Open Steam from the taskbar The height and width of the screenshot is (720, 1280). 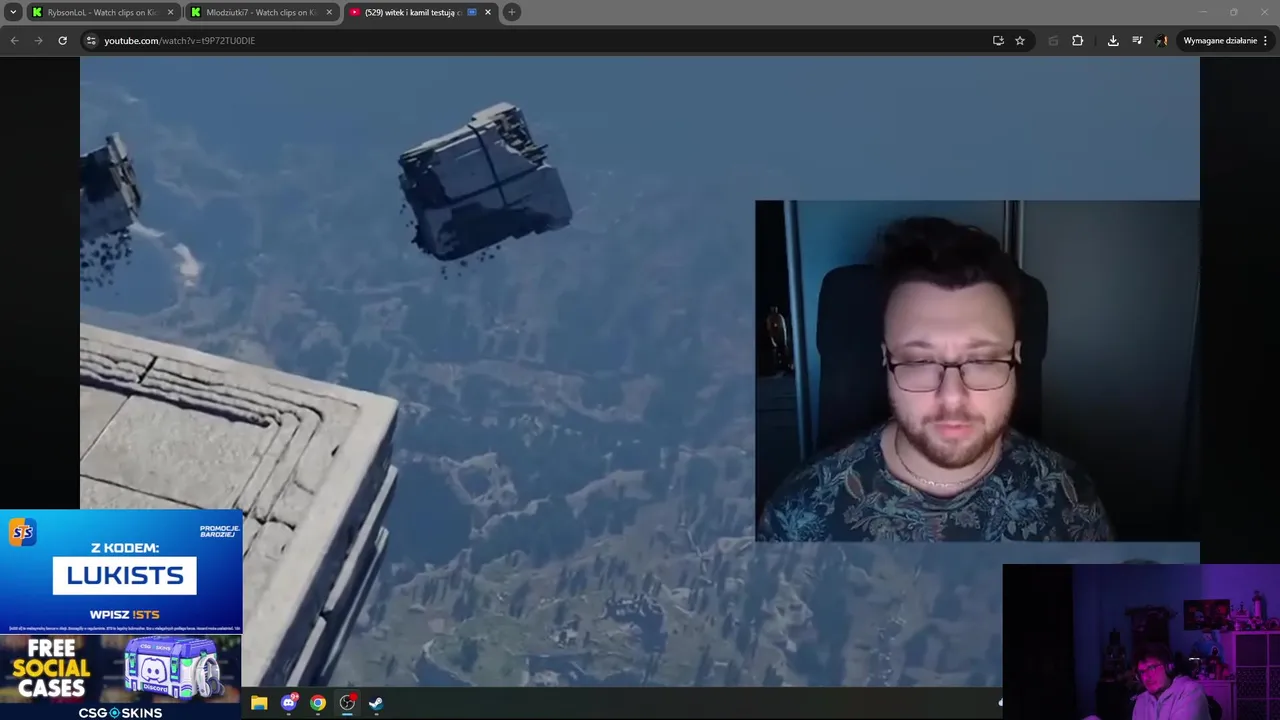tap(376, 703)
